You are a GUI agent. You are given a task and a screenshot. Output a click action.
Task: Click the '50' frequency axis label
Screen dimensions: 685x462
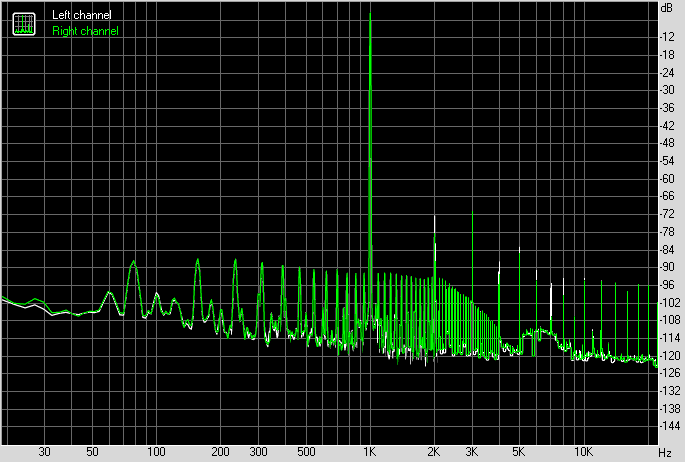tap(92, 452)
